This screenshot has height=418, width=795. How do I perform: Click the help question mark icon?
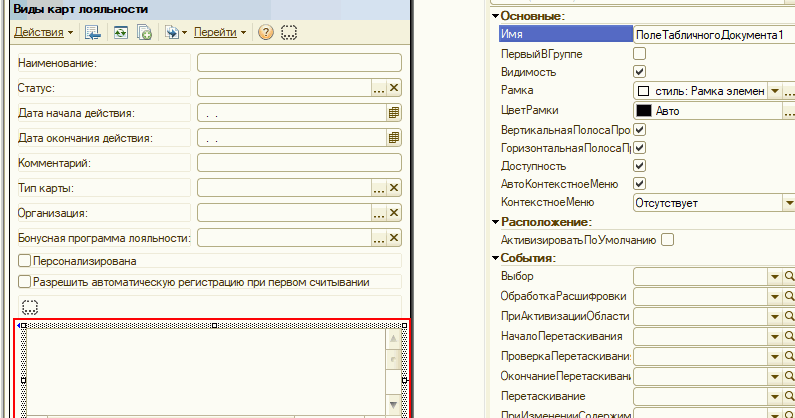tap(266, 32)
